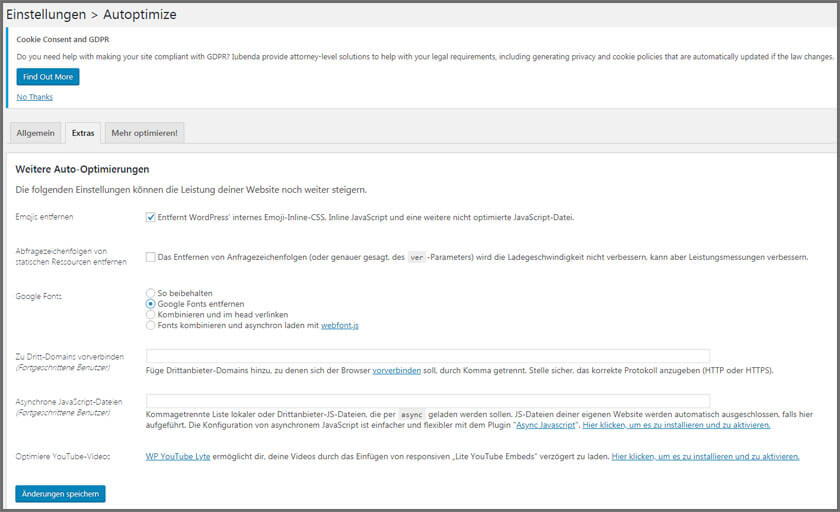840x512 pixels.
Task: Switch to the Allgemein tab
Action: click(35, 133)
